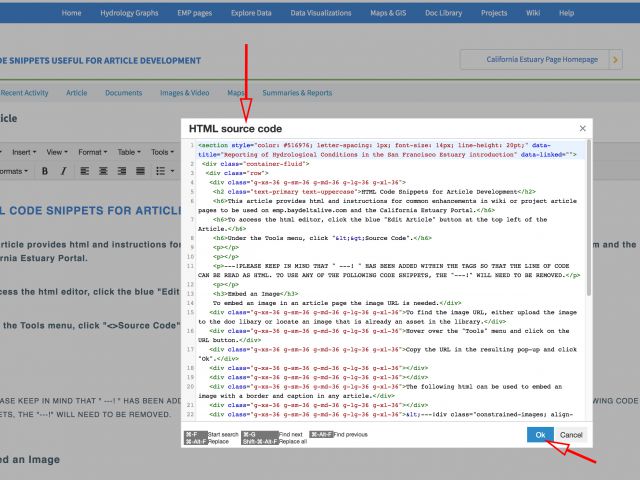Screen dimensions: 640x480
Task: Open the View menu in the editor
Action: coord(57,152)
